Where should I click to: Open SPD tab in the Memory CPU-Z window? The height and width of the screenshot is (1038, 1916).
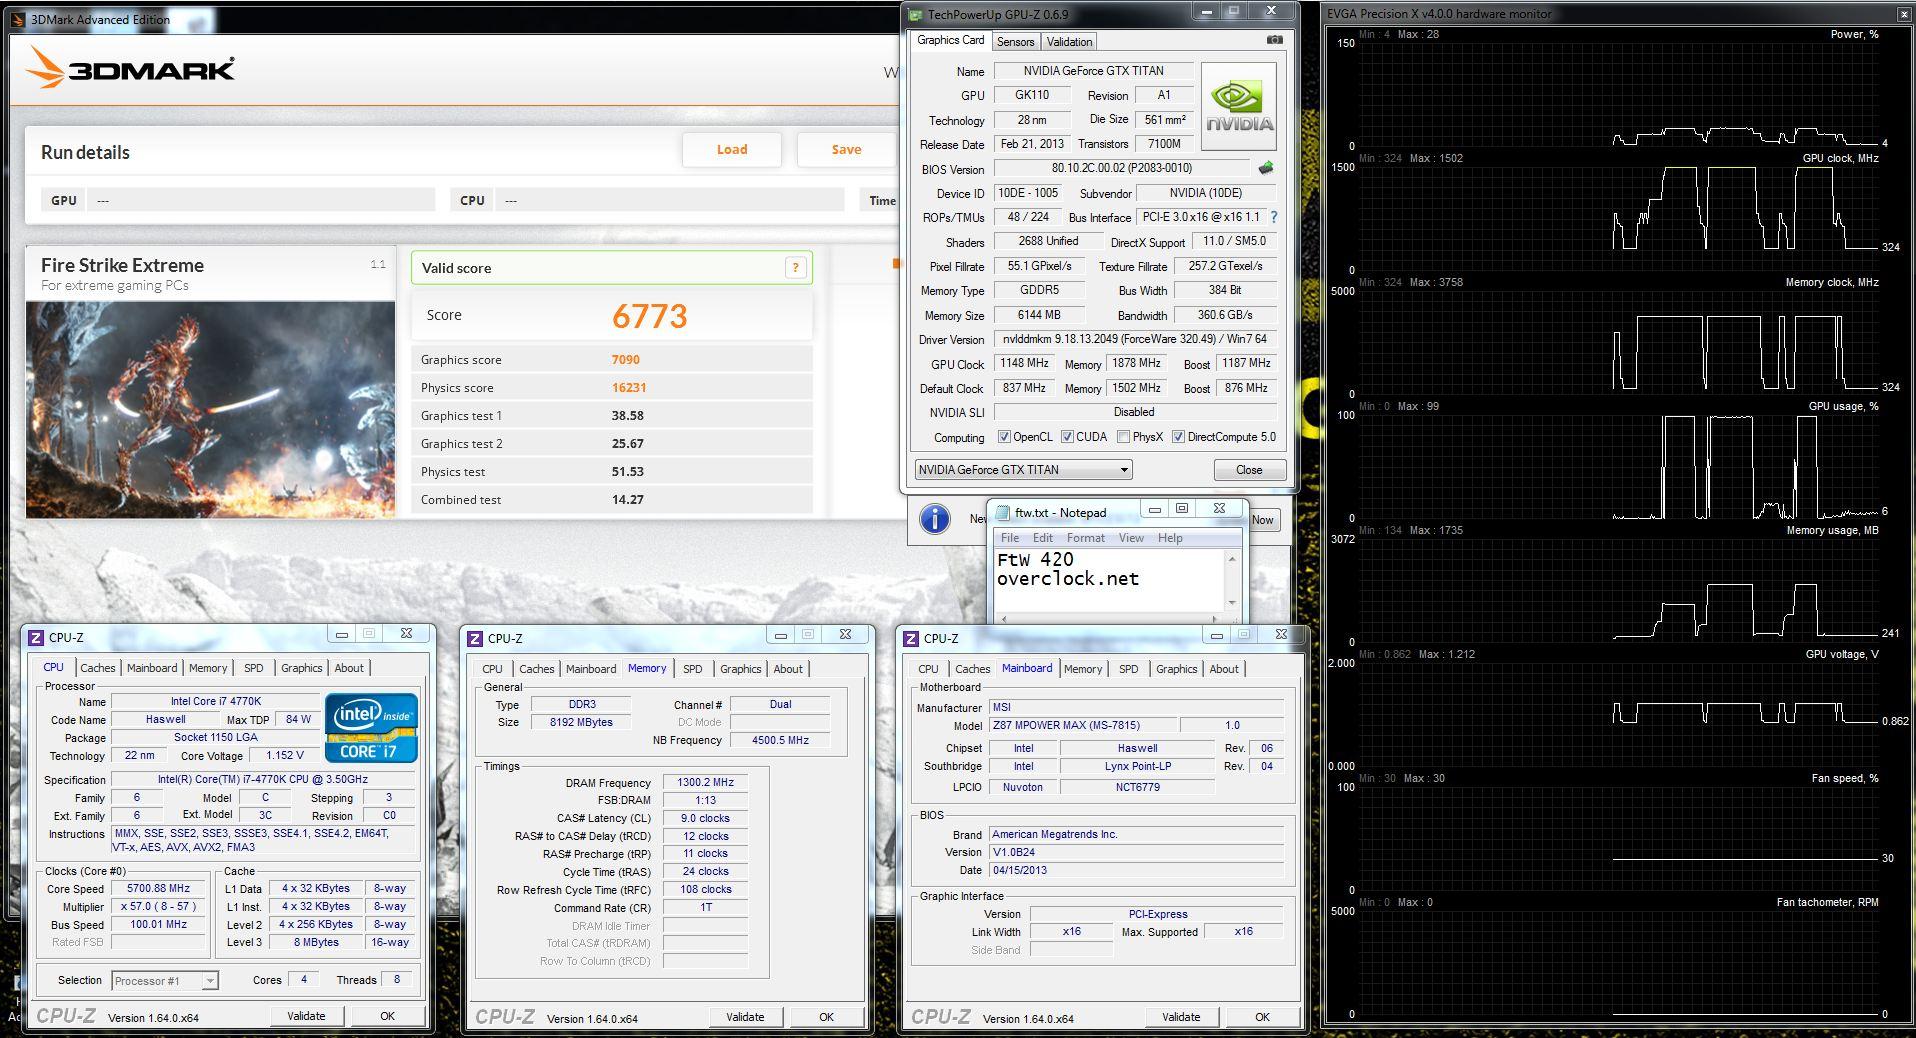[x=693, y=669]
